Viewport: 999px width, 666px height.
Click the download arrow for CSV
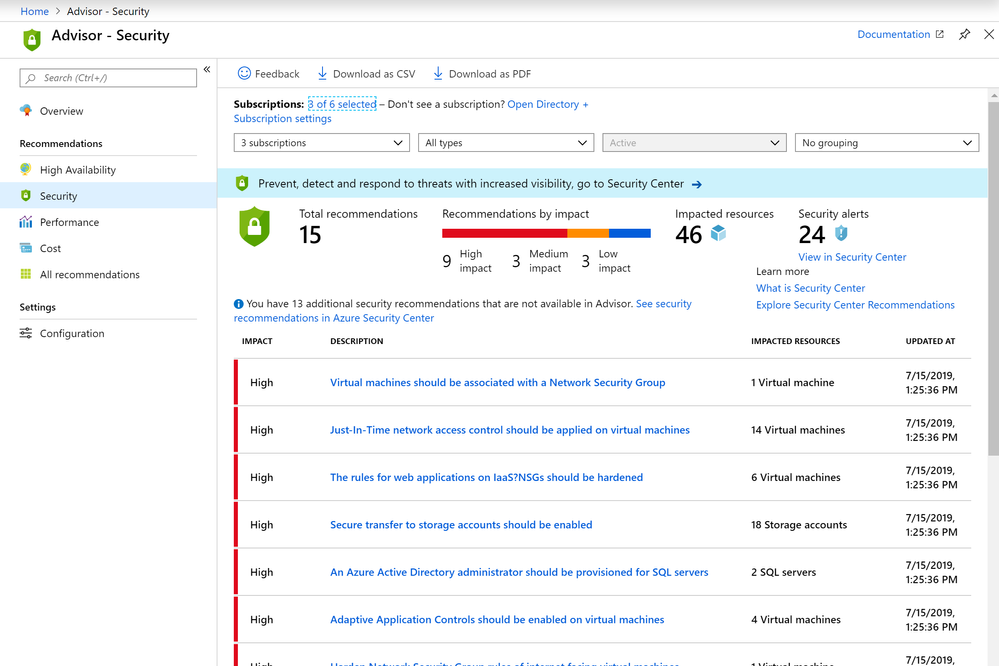[322, 73]
